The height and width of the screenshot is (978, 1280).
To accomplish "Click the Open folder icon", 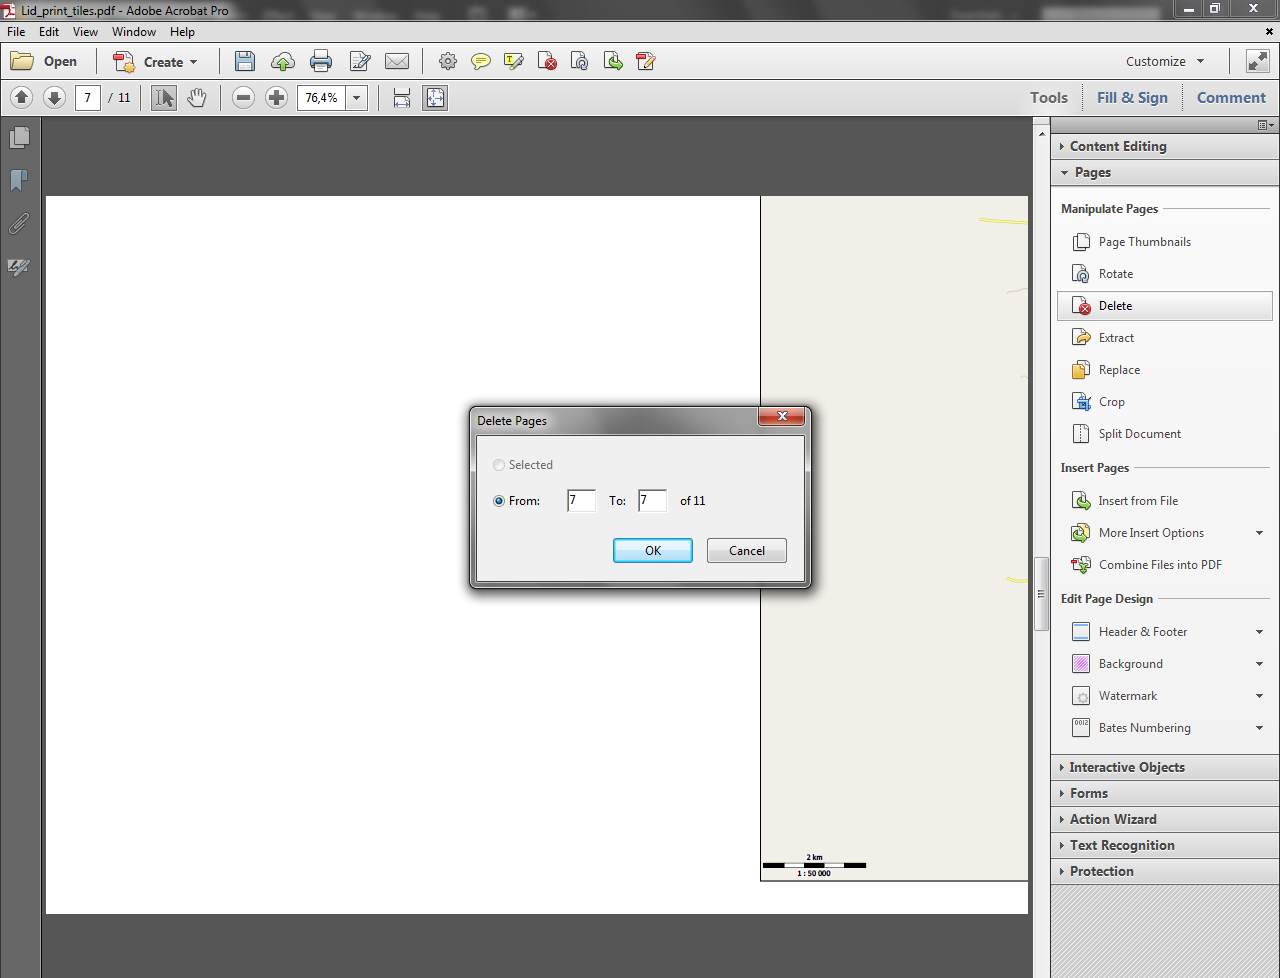I will tap(22, 61).
